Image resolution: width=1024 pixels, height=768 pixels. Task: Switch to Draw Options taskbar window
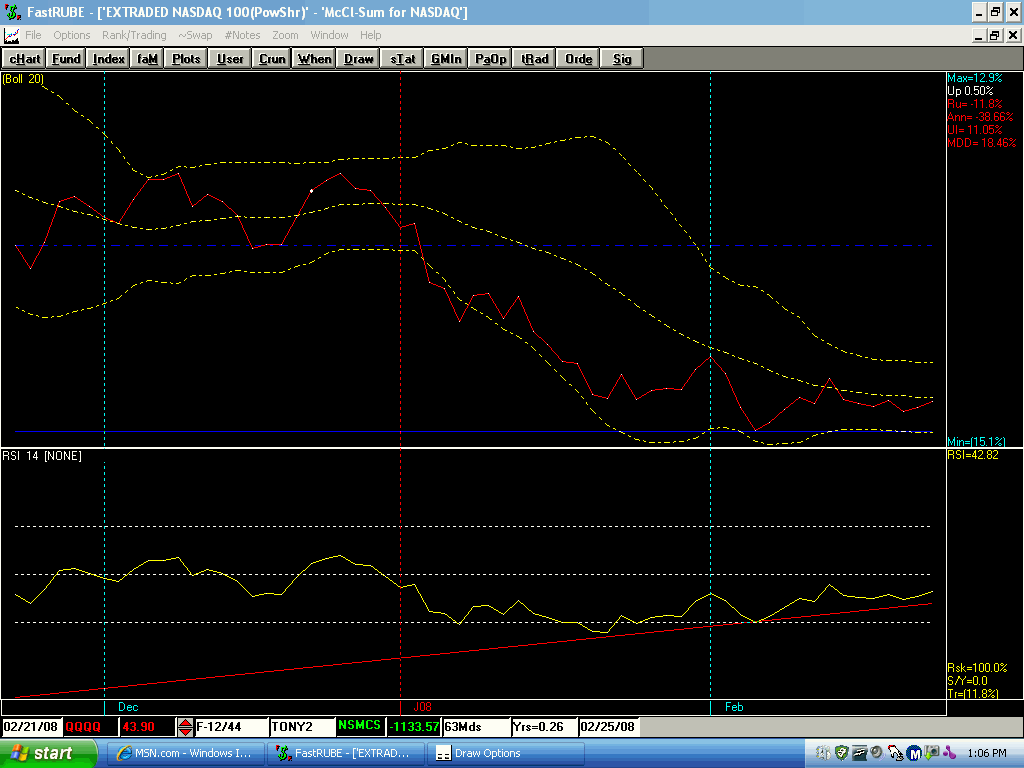[505, 754]
